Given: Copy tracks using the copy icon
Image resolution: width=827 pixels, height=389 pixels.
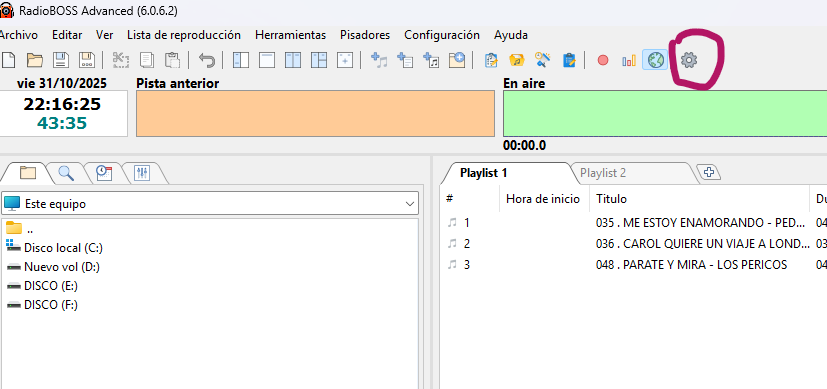Looking at the screenshot, I should pos(147,60).
